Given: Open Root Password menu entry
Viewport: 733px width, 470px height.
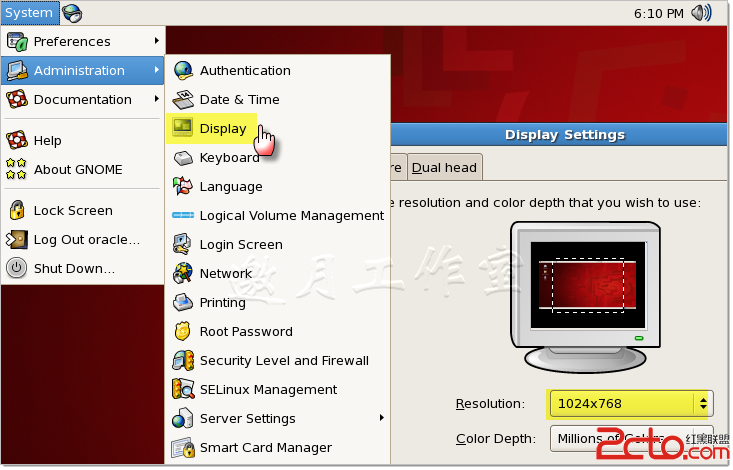Looking at the screenshot, I should (x=278, y=332).
